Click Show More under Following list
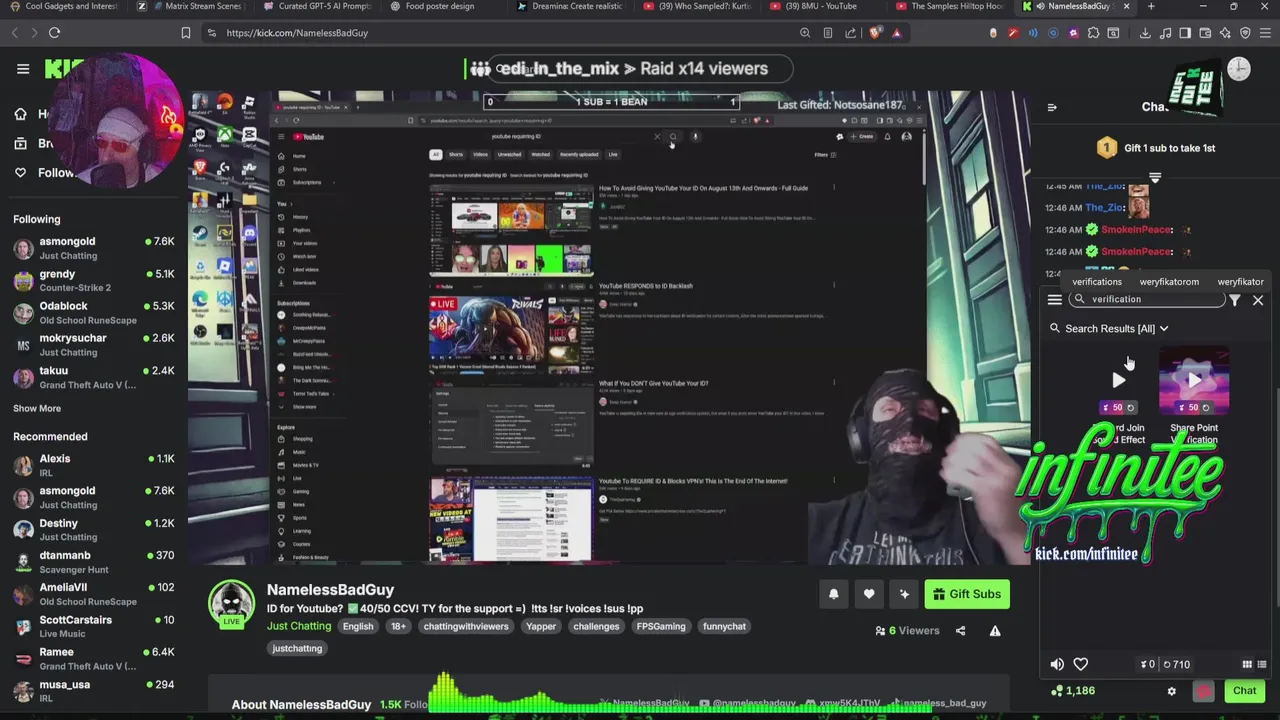The height and width of the screenshot is (720, 1280). [37, 408]
